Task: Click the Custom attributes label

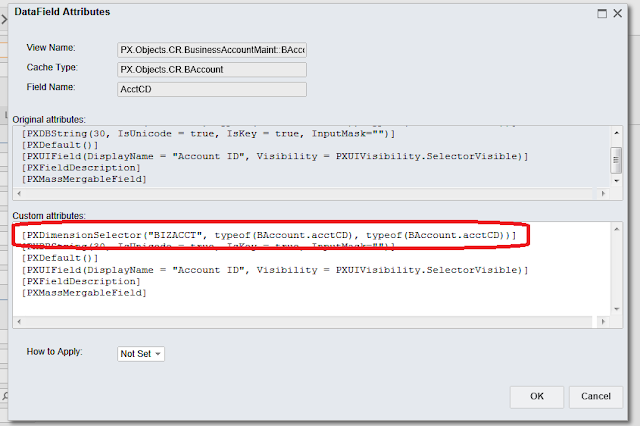Action: pyautogui.click(x=49, y=215)
